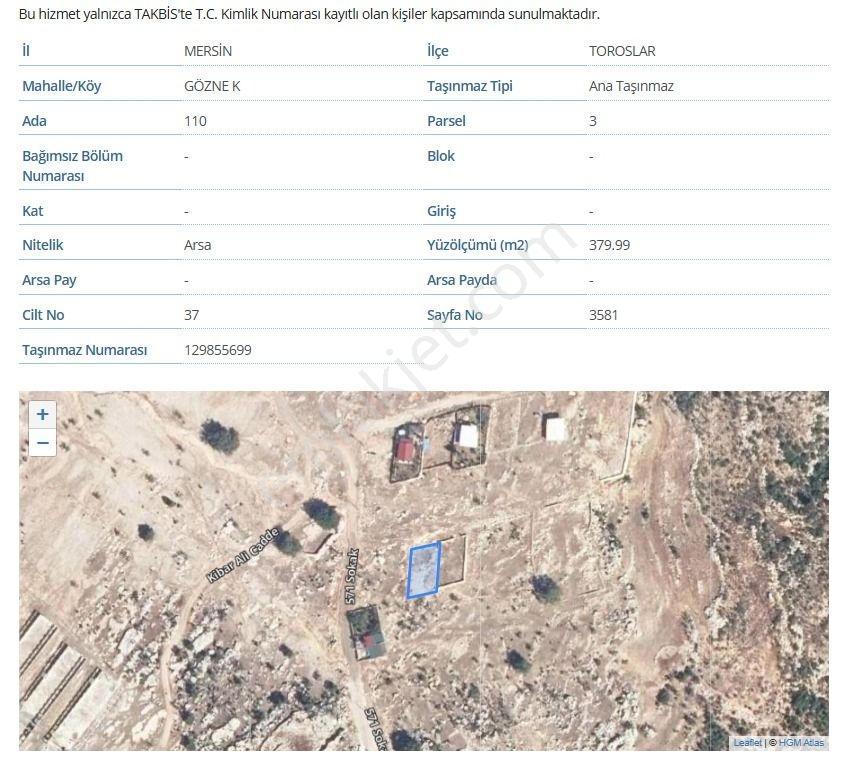Open the Leaflet attribution link

747,743
